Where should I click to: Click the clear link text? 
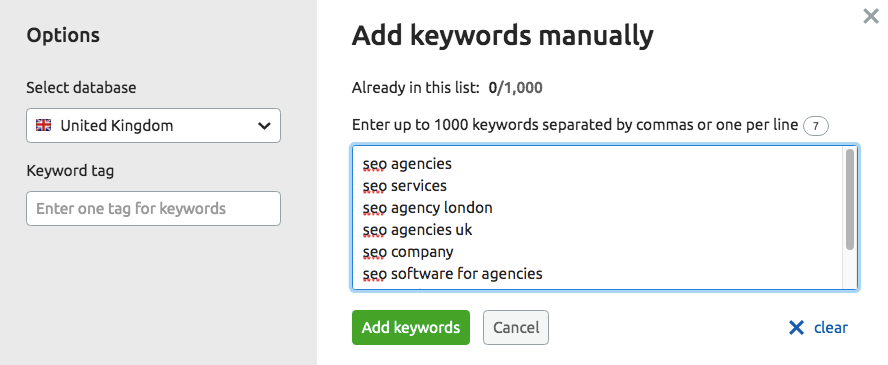pyautogui.click(x=831, y=328)
